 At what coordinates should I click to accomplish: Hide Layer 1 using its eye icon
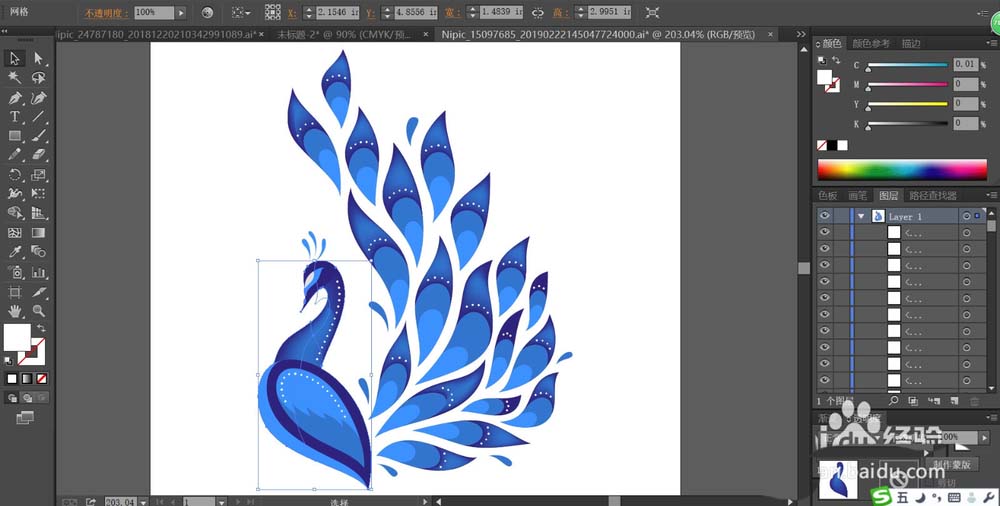click(825, 216)
